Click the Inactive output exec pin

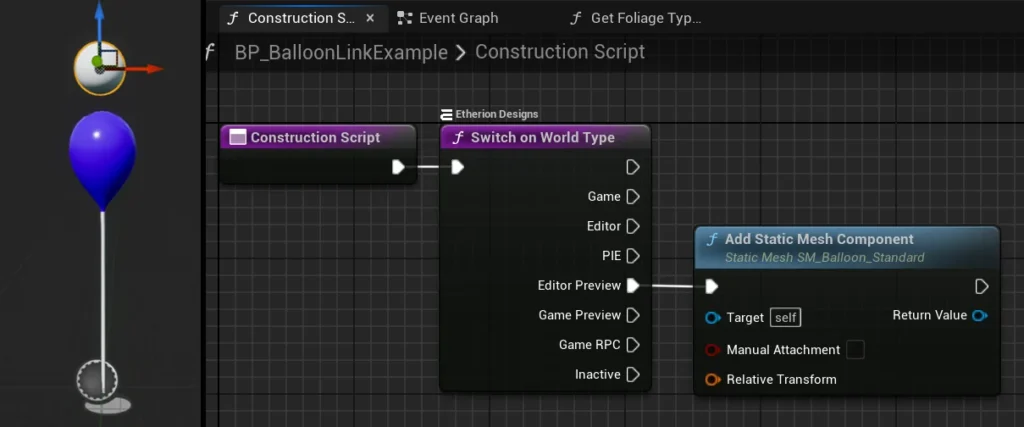[x=632, y=375]
